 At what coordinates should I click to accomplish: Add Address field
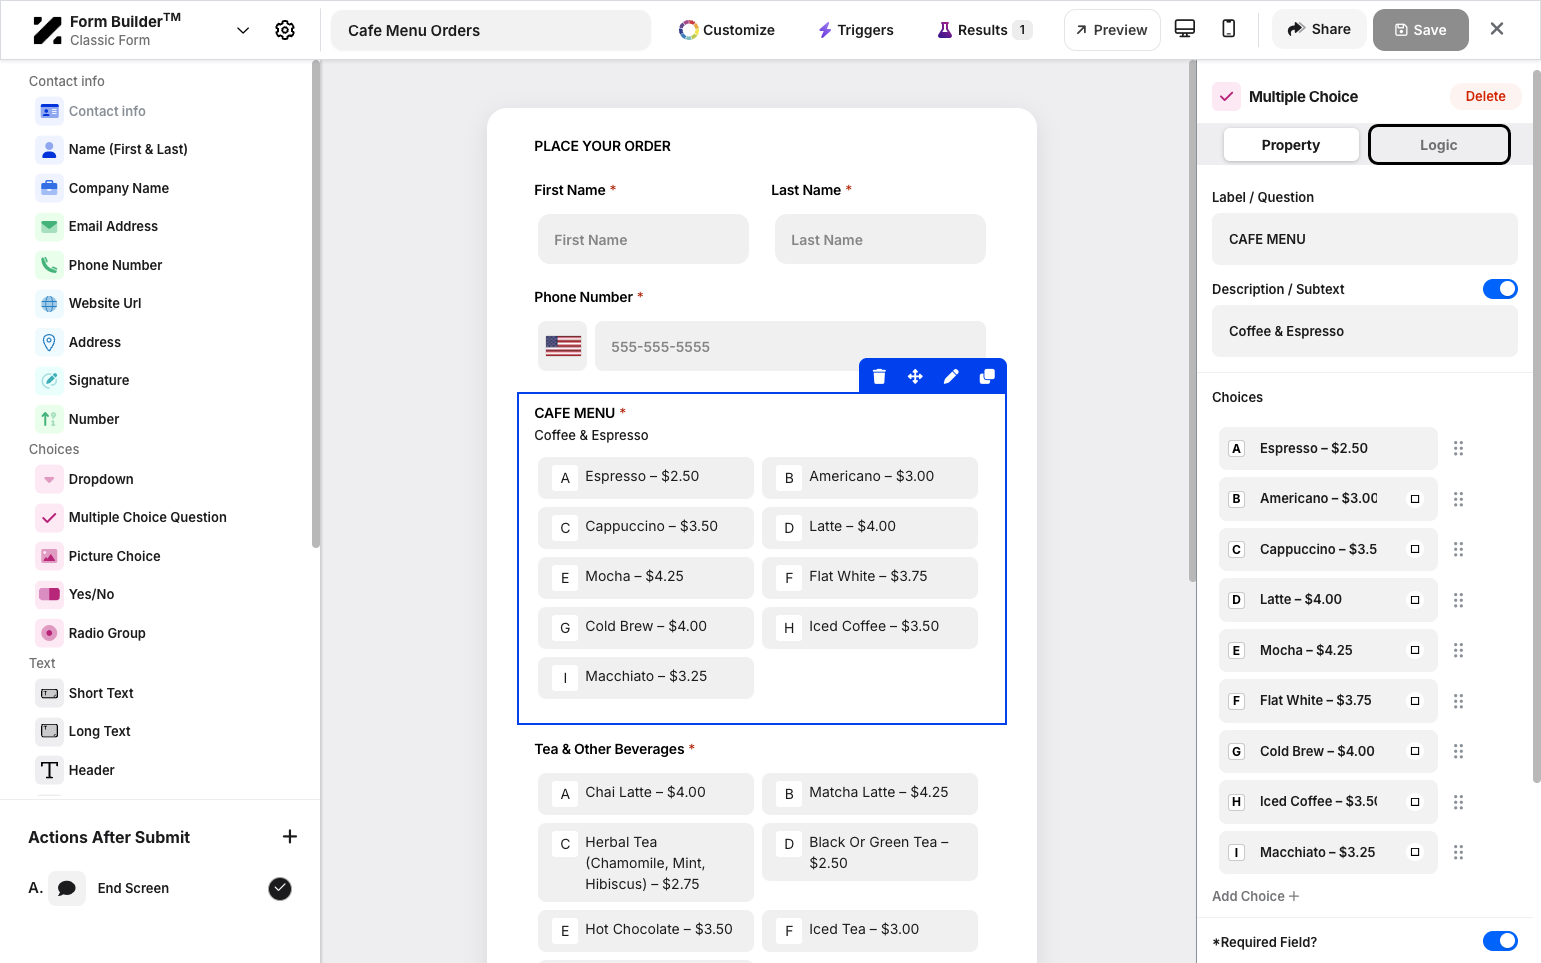78,342
